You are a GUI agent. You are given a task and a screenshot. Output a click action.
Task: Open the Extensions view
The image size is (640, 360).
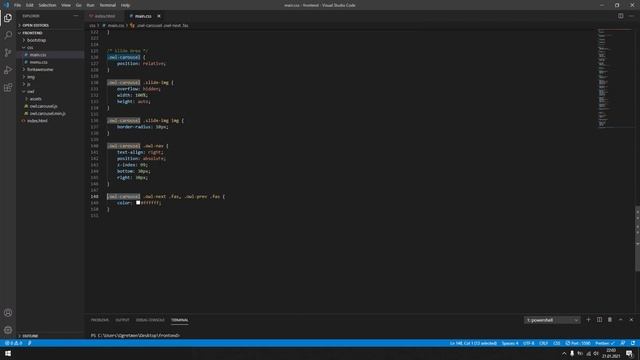tap(8, 88)
